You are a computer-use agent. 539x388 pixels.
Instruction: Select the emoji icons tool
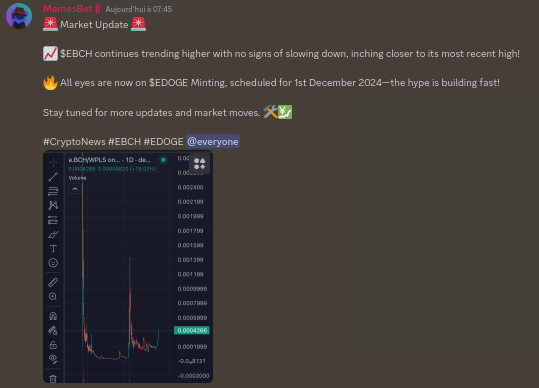(53, 263)
